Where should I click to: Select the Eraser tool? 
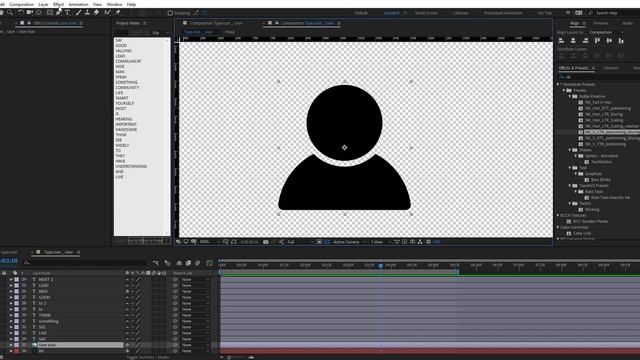[x=96, y=13]
